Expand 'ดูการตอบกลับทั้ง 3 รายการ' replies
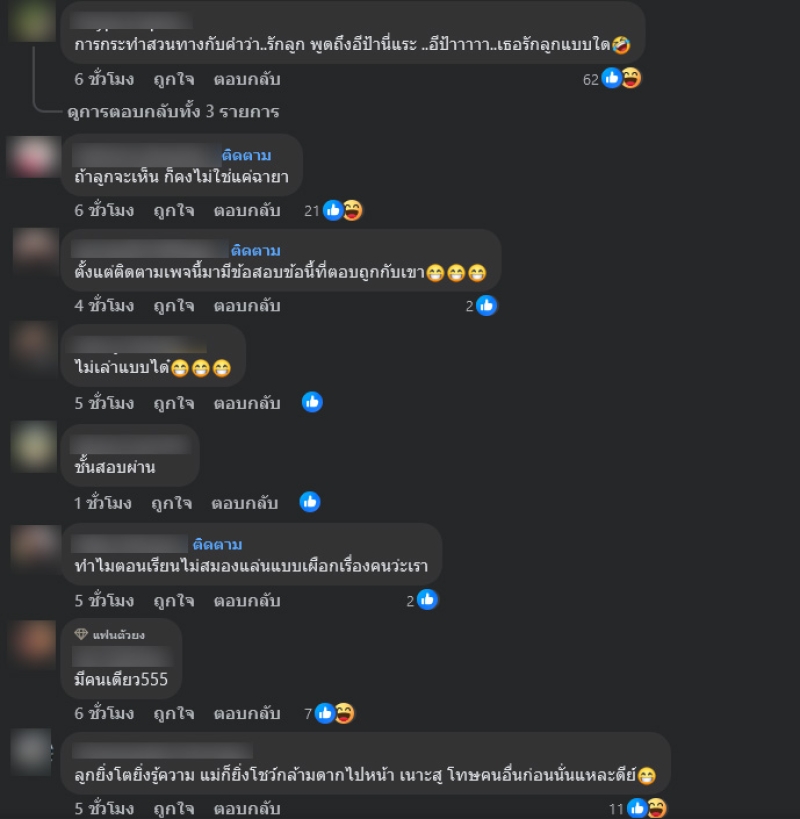Screen dimensions: 800x819 pos(173,112)
